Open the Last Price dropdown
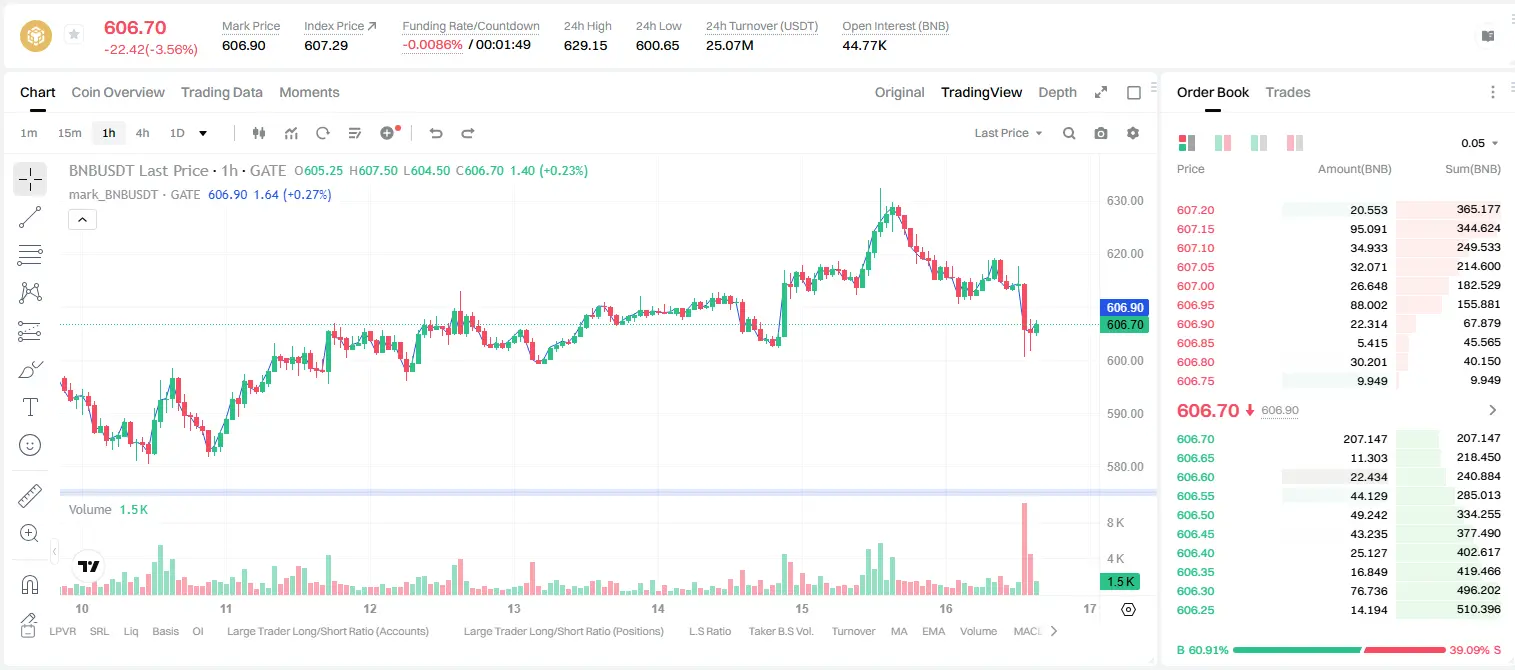Viewport: 1515px width, 670px height. tap(1008, 133)
